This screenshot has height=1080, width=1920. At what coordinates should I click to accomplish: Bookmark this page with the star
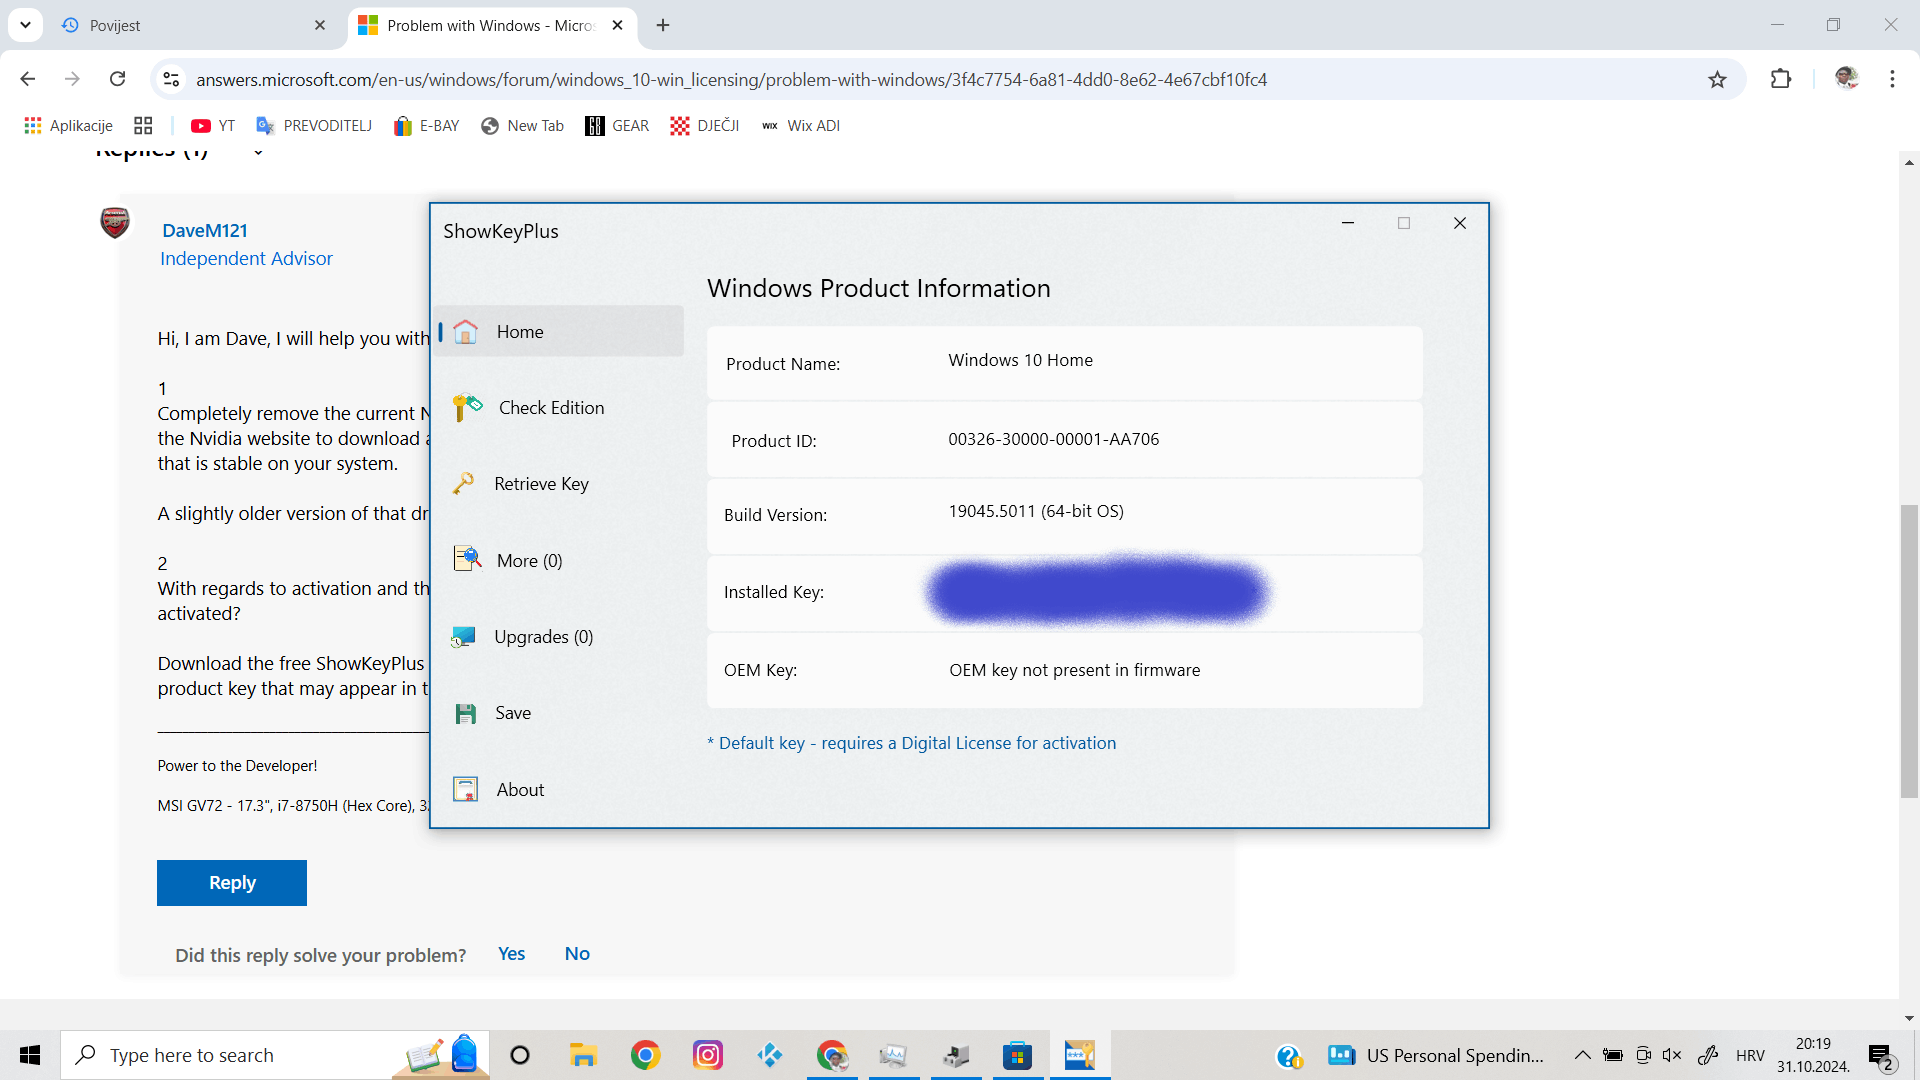tap(1717, 79)
